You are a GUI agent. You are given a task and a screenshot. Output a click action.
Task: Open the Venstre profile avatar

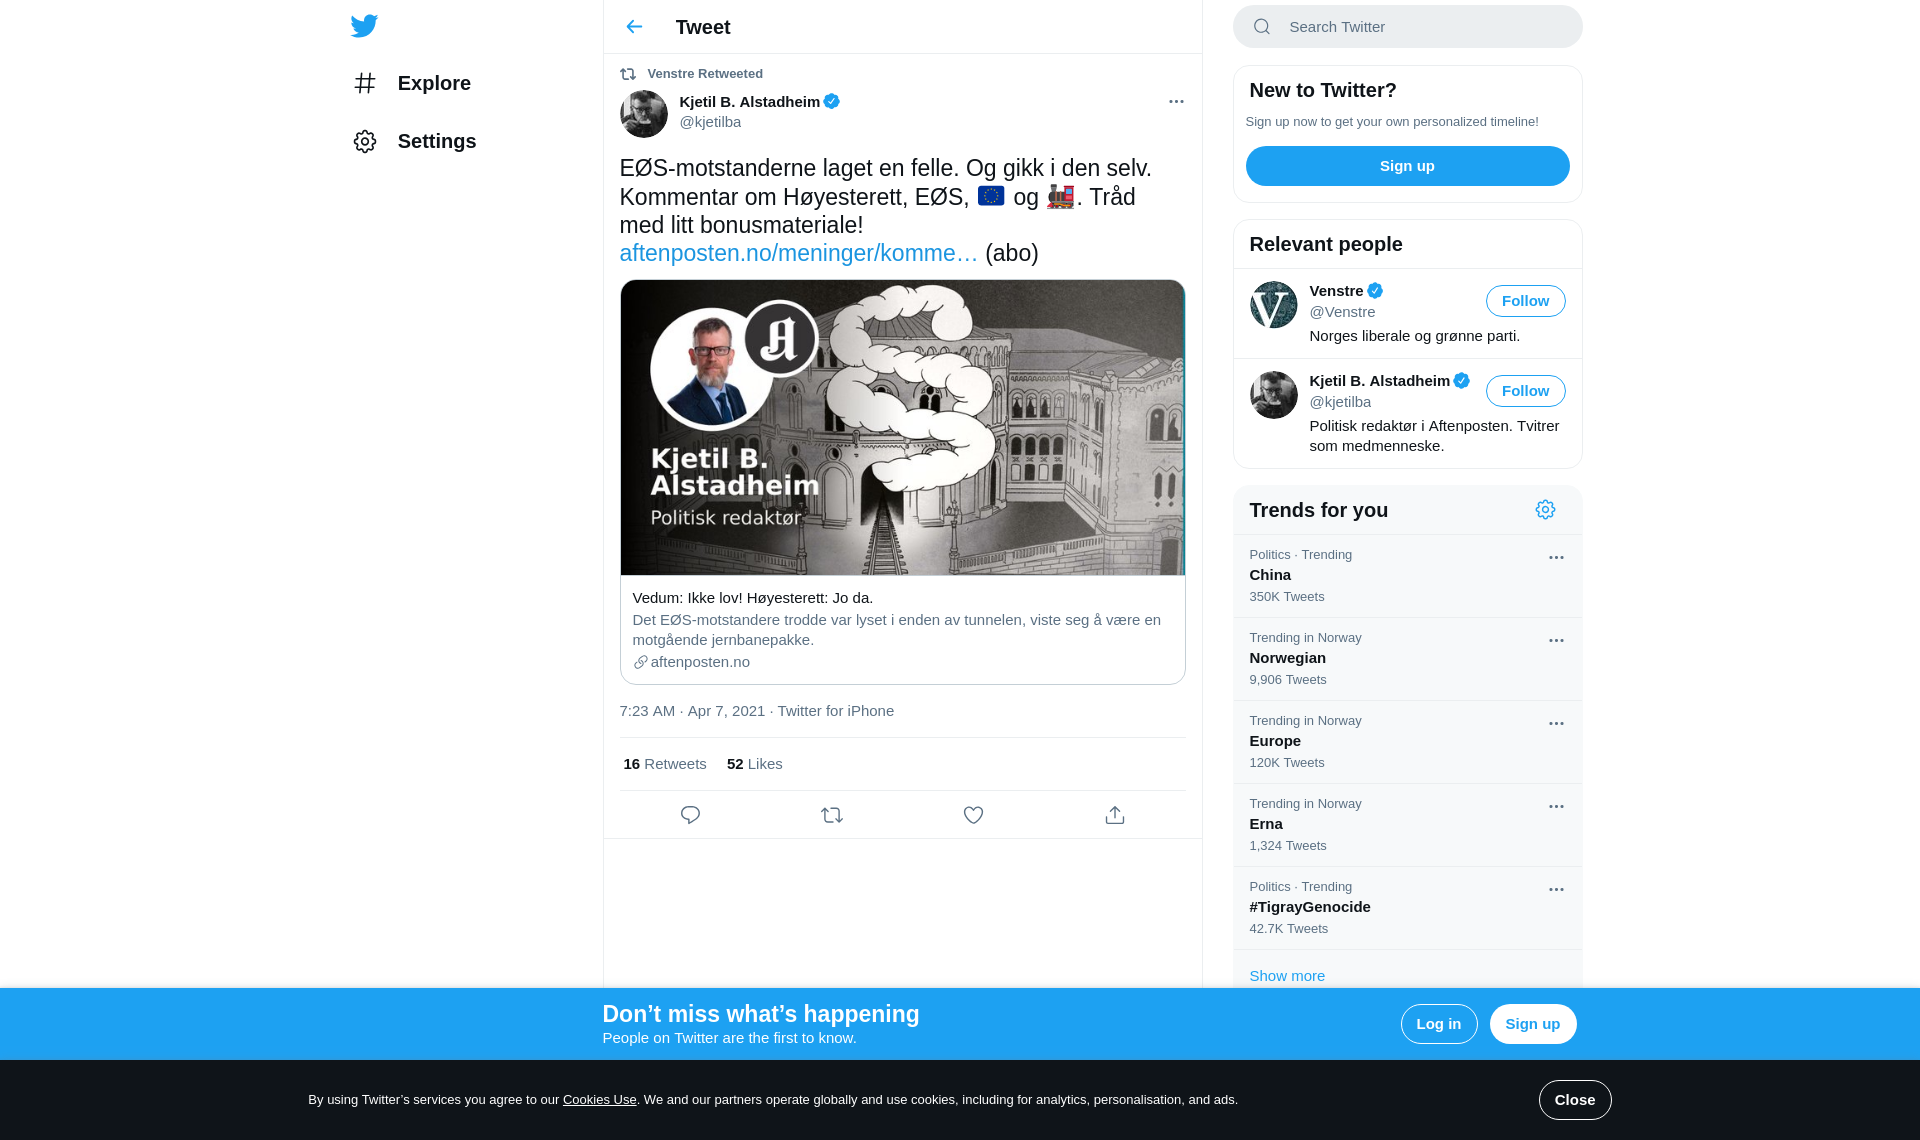1273,305
